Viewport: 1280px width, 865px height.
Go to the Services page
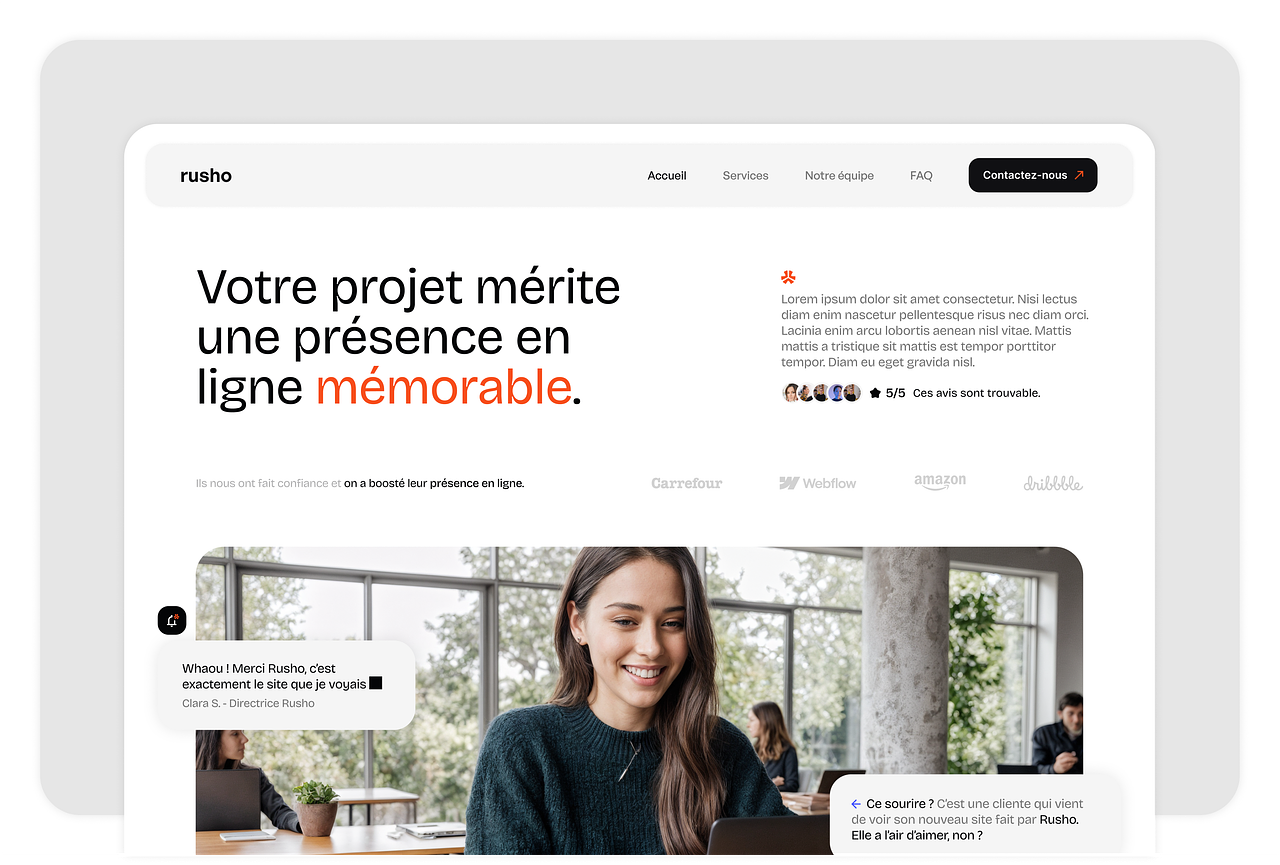746,175
